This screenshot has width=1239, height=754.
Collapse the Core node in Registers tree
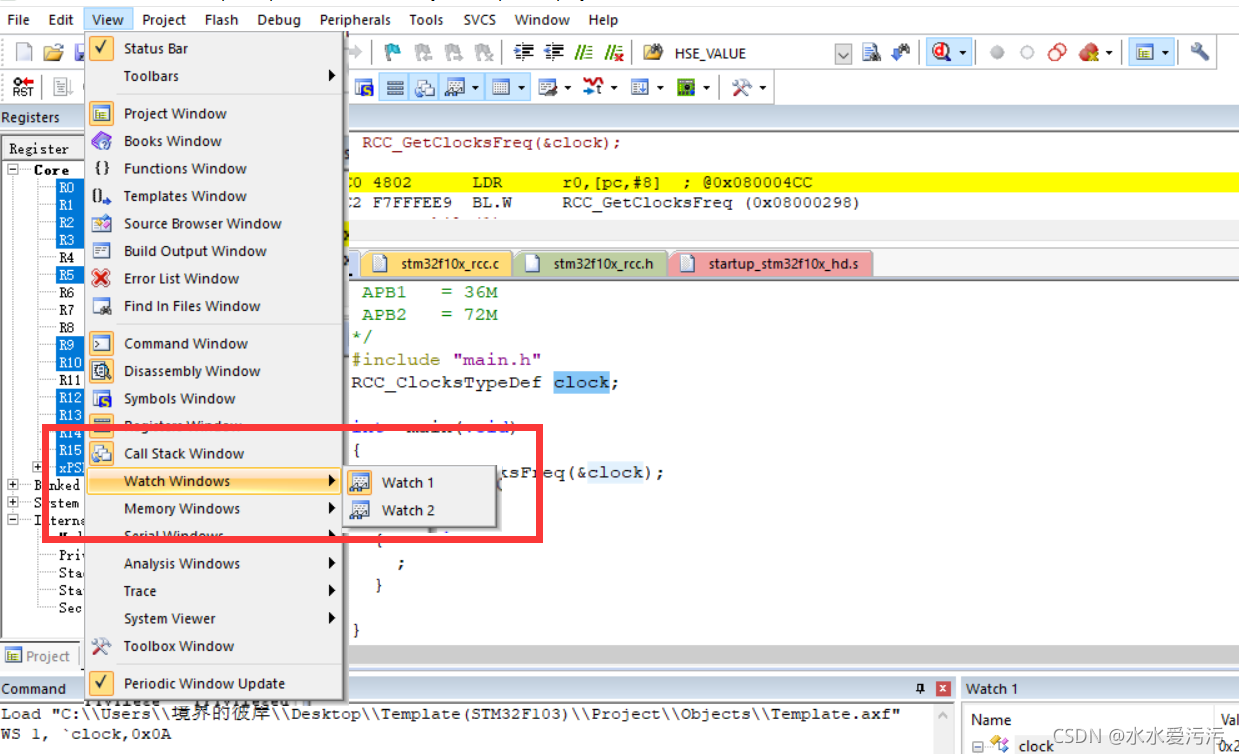pyautogui.click(x=14, y=170)
